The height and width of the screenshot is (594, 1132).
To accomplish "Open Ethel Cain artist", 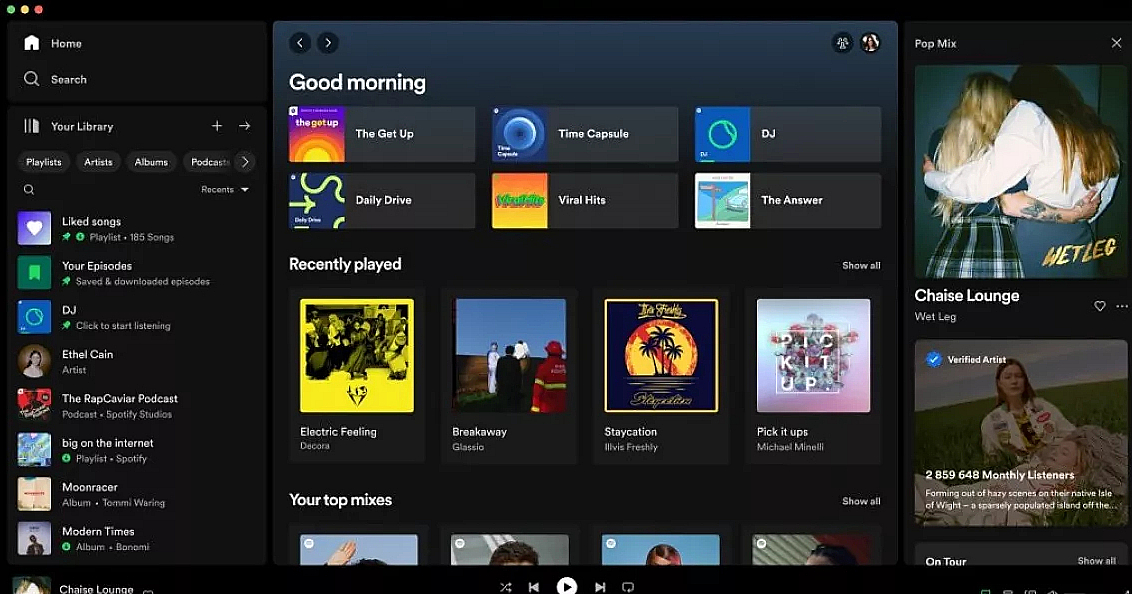I will (x=137, y=362).
